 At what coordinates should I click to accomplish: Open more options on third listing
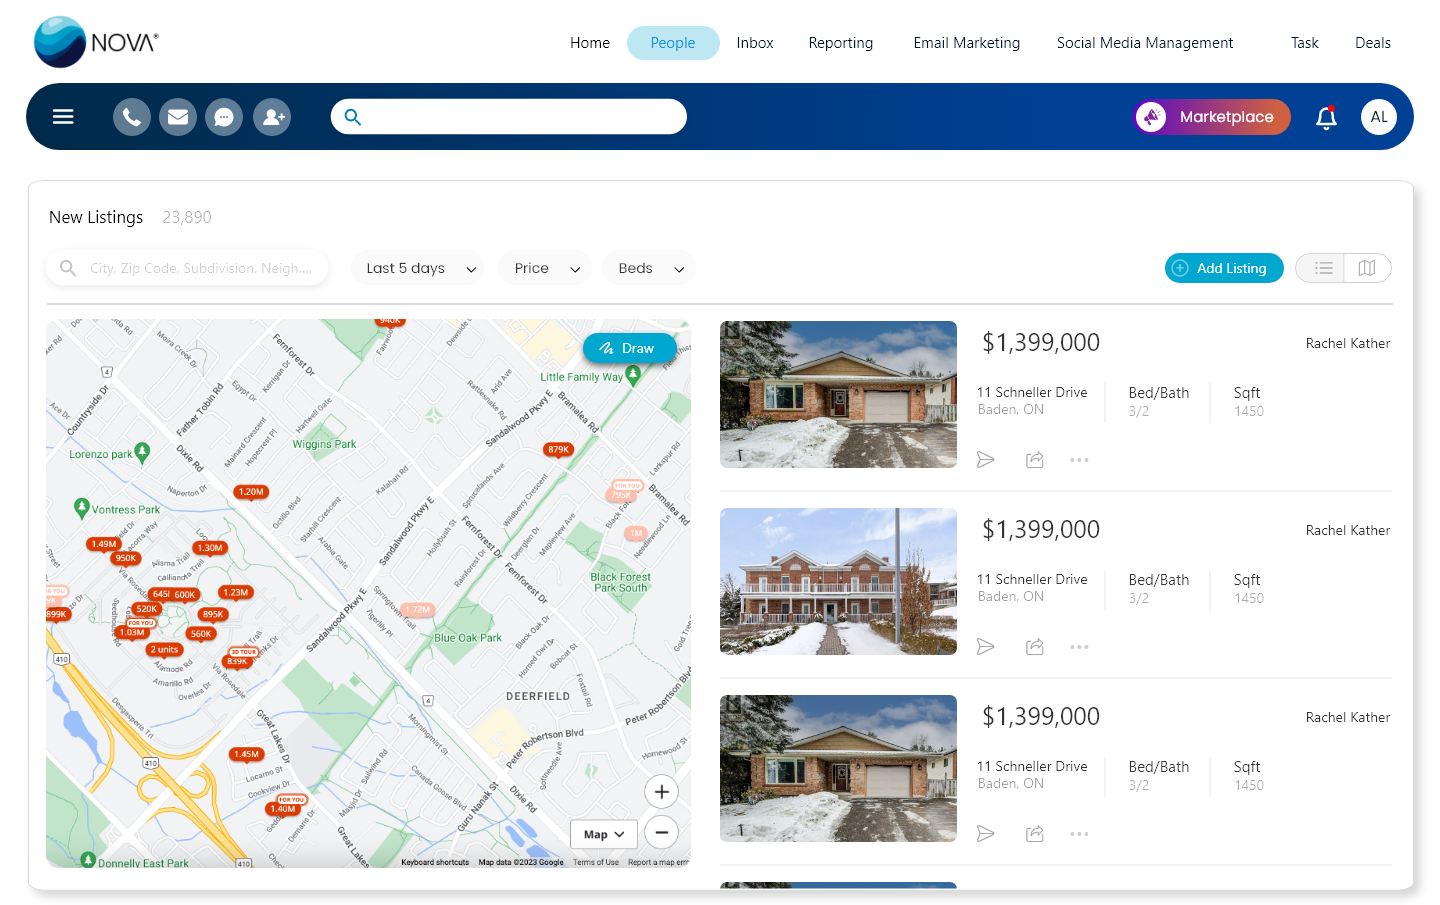1079,834
